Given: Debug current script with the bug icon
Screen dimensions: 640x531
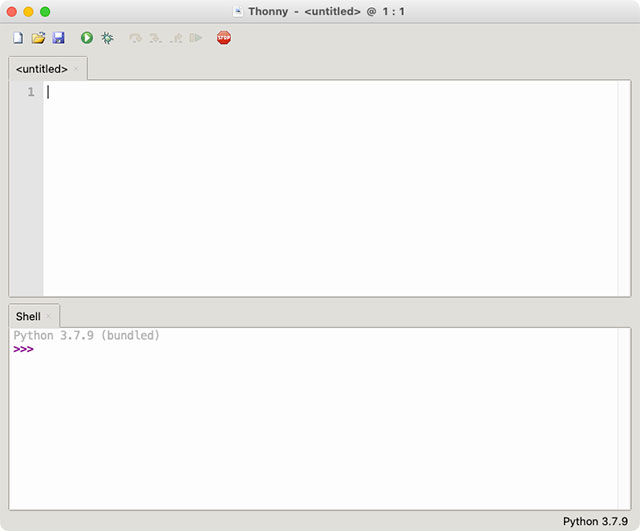Looking at the screenshot, I should (107, 38).
